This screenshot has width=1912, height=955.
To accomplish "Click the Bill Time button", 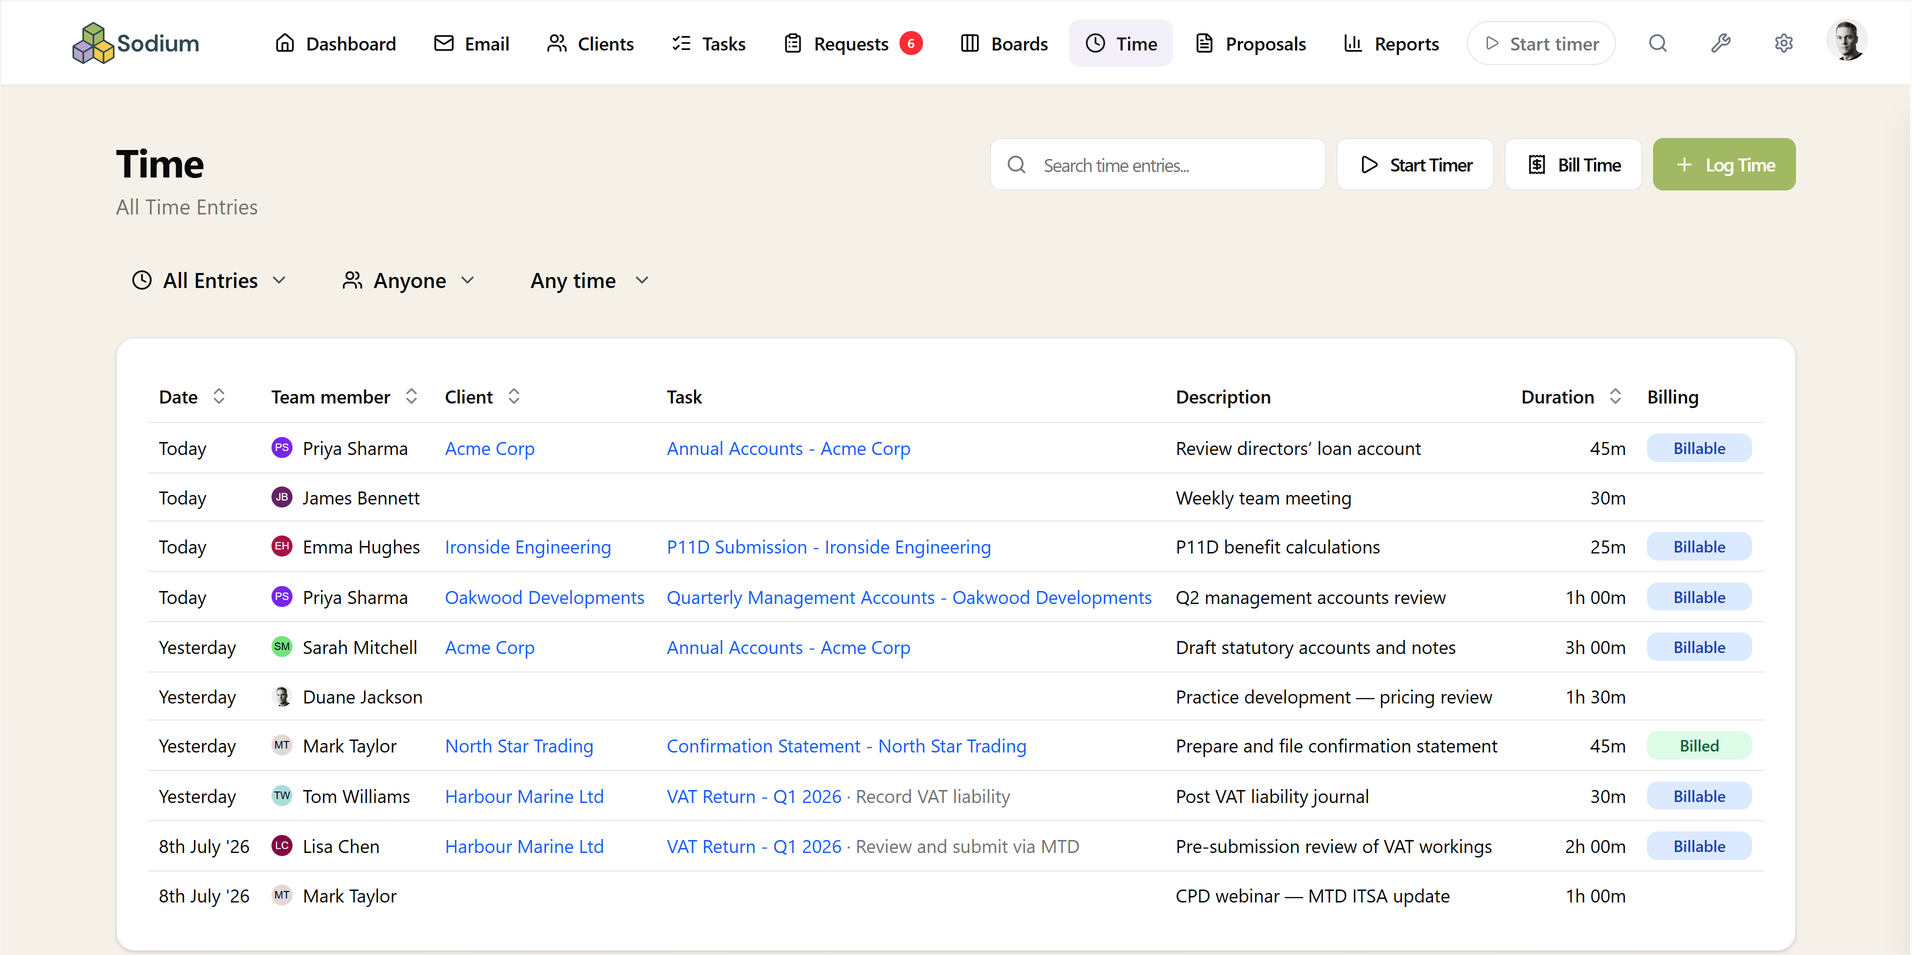I will tap(1573, 165).
